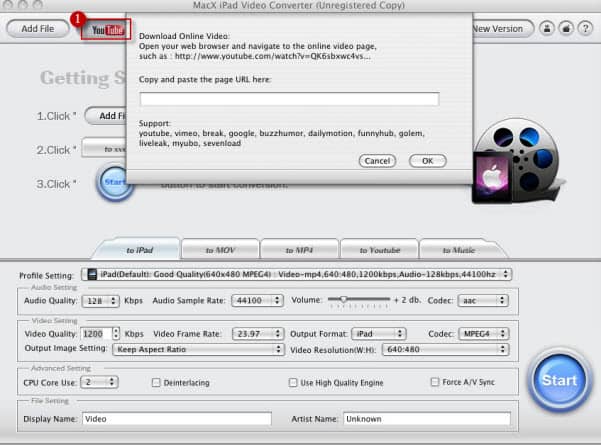601x445 pixels.
Task: Enable the Deinterlacing checkbox
Action: [156, 383]
